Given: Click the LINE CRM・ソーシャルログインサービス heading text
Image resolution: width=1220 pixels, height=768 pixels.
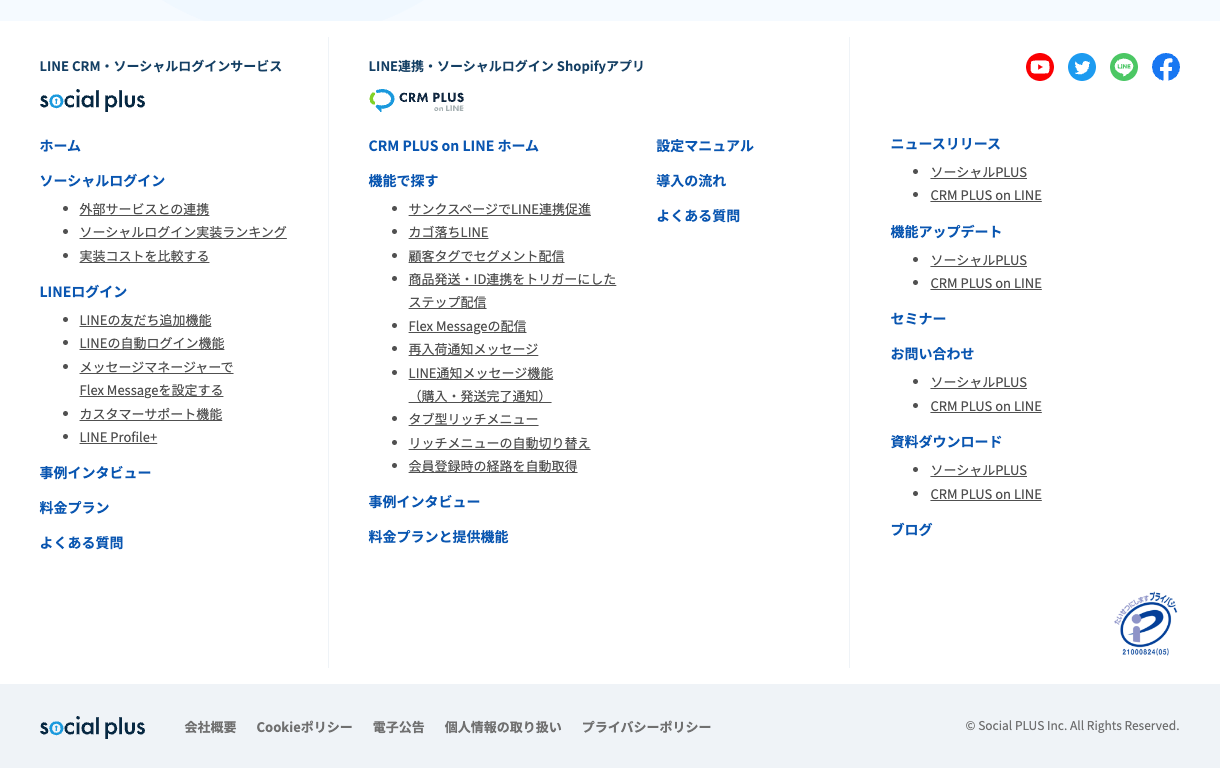Looking at the screenshot, I should click(161, 66).
